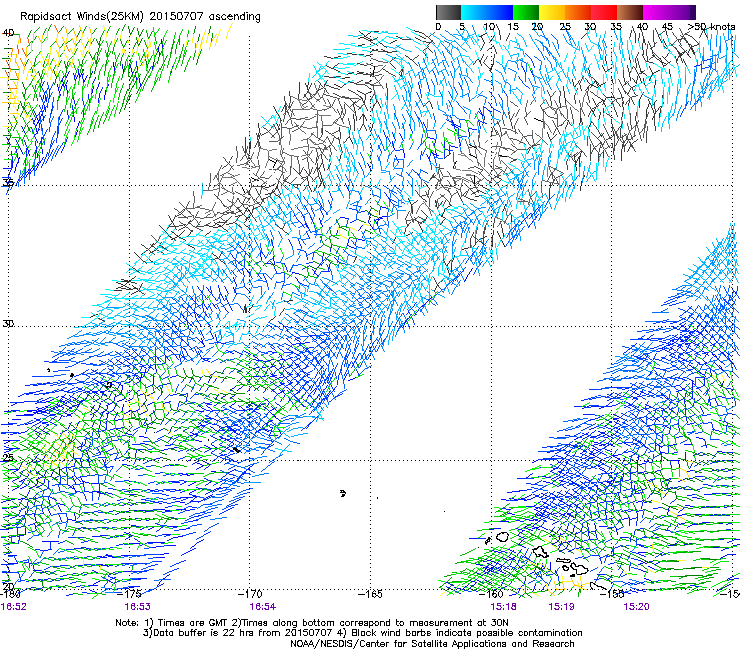Click the longitude label -165

click(370, 594)
